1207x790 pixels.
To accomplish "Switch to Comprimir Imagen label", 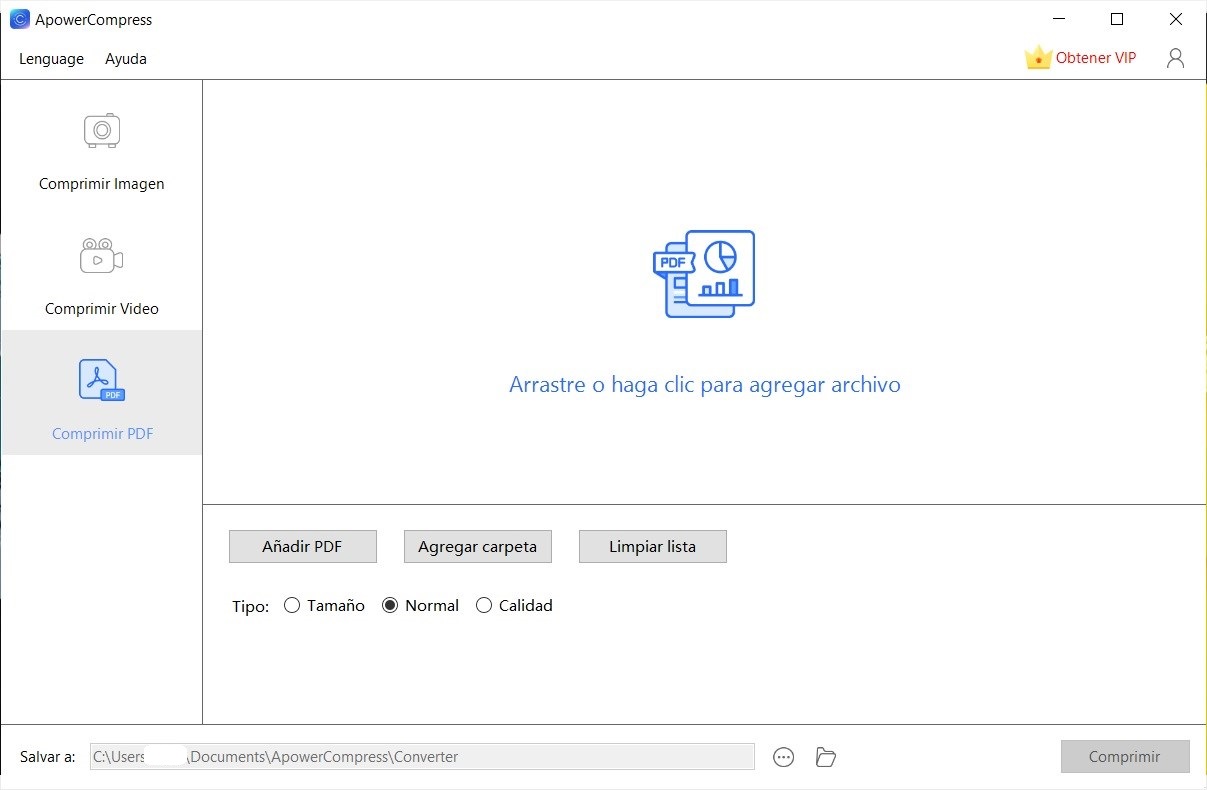I will (102, 184).
